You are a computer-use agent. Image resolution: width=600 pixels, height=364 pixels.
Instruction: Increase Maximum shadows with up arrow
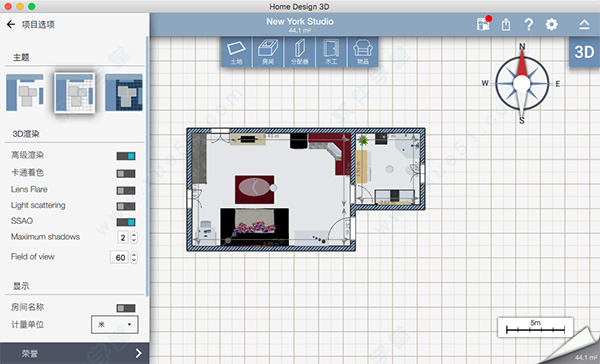(x=134, y=235)
